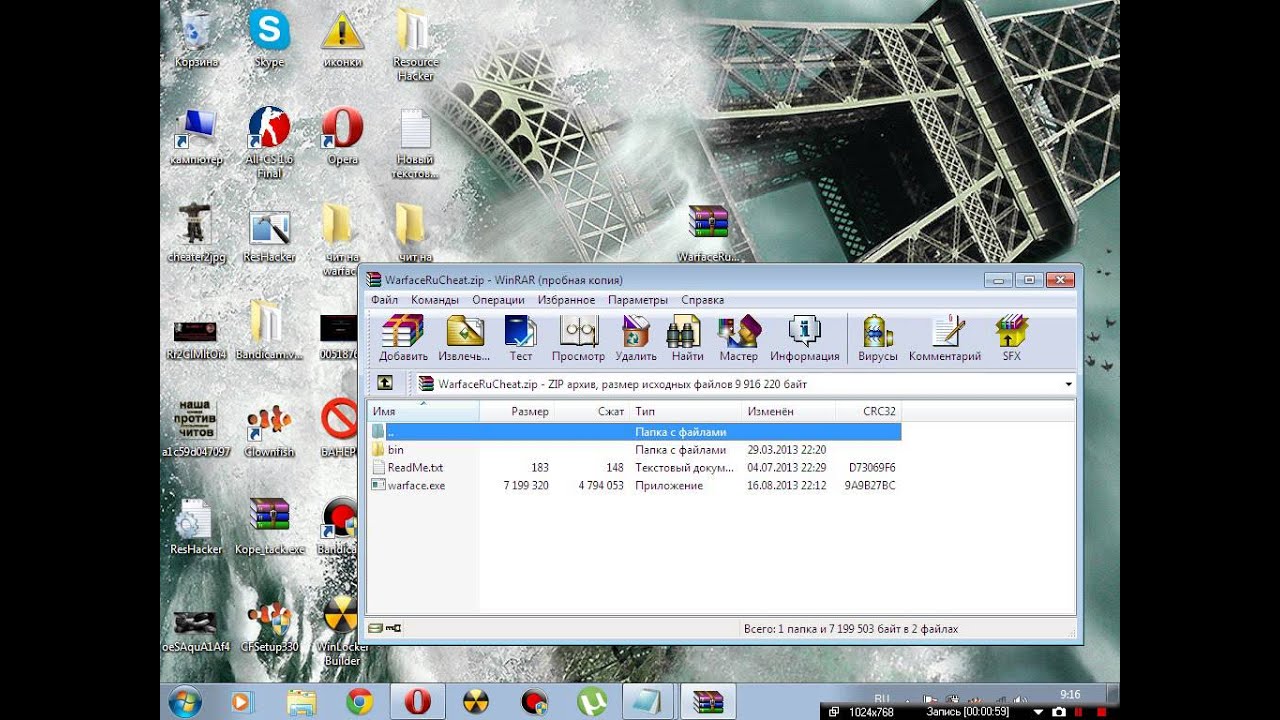Screen dimensions: 1280x720
Task: Click the RU language indicator in the tray
Action: coord(882,697)
